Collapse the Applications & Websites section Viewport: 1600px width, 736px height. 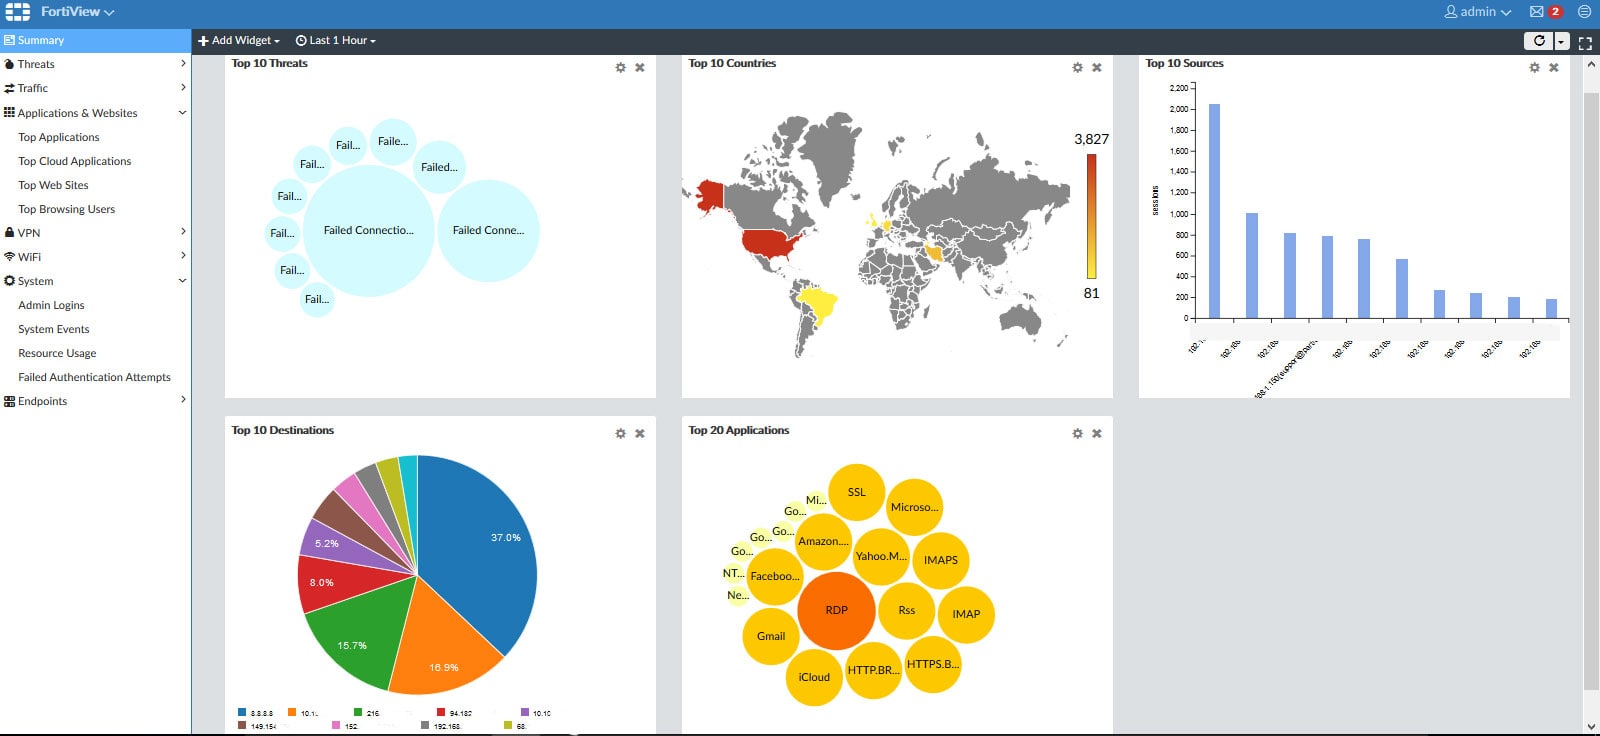(182, 113)
